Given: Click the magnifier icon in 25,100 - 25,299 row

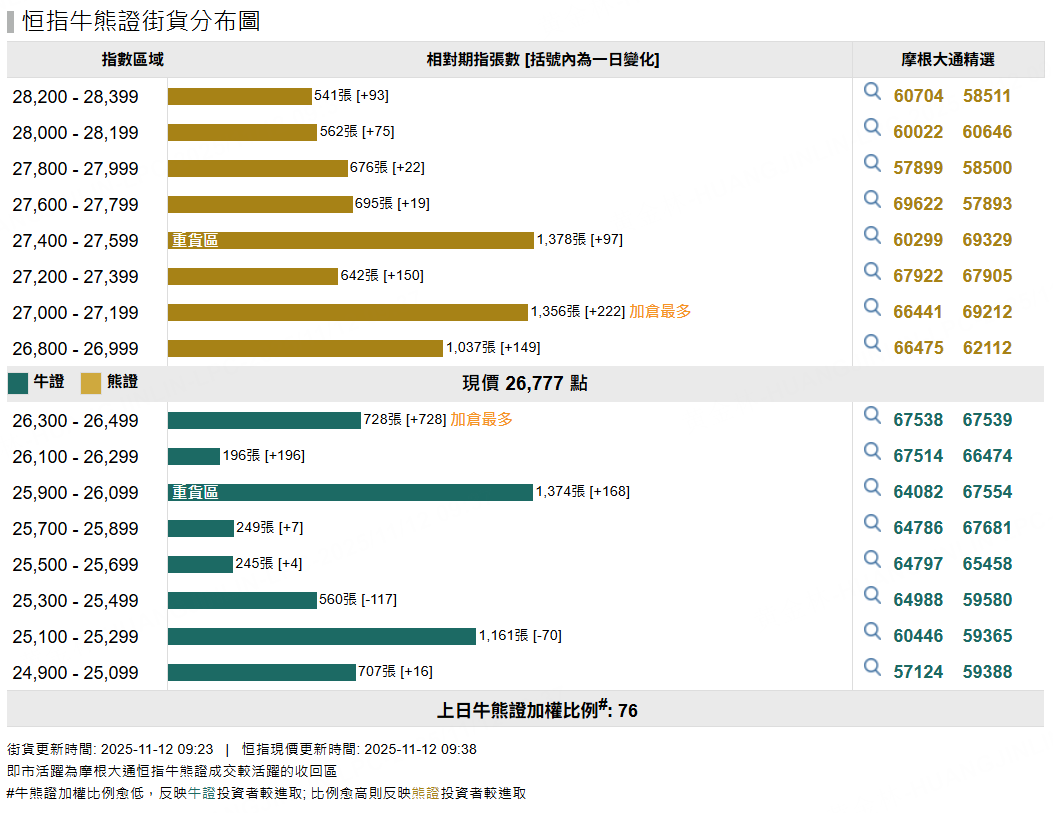Looking at the screenshot, I should coord(872,631).
